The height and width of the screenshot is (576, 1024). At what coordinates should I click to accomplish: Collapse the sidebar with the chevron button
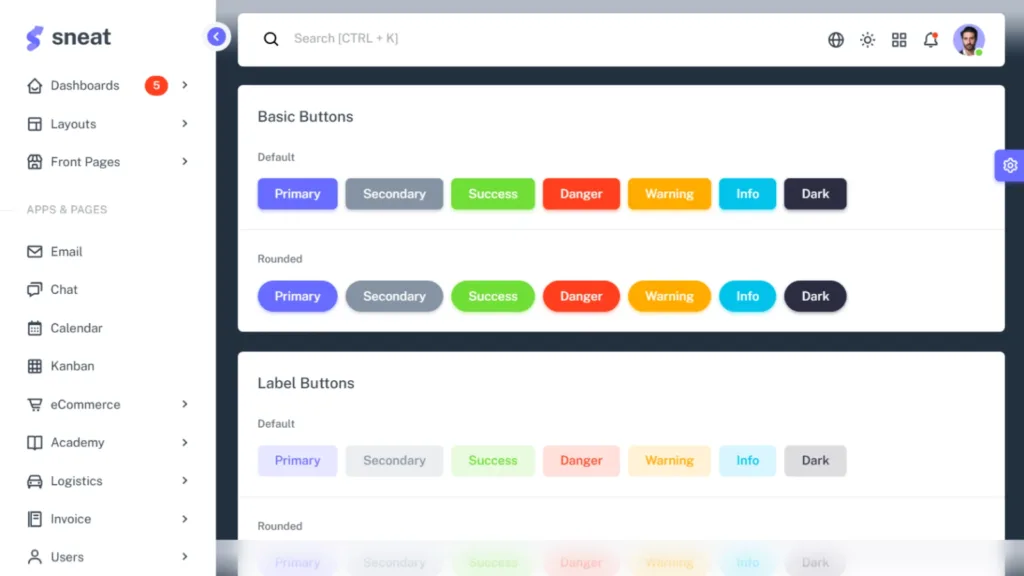[x=216, y=36]
